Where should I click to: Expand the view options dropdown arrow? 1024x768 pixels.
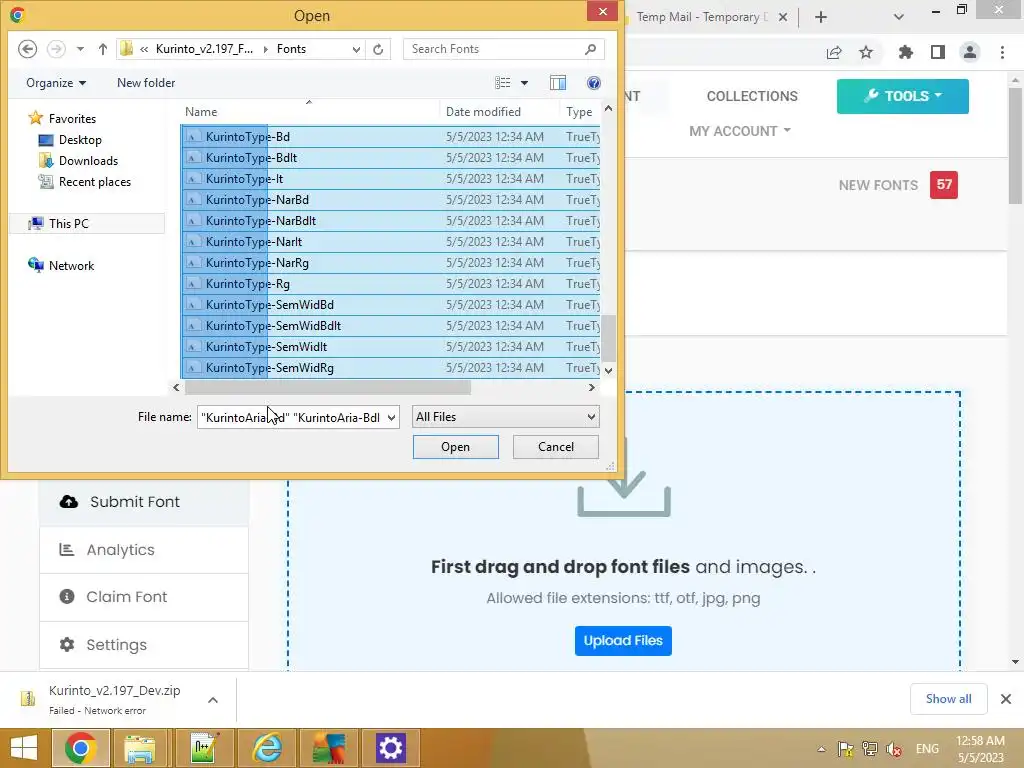pyautogui.click(x=524, y=83)
